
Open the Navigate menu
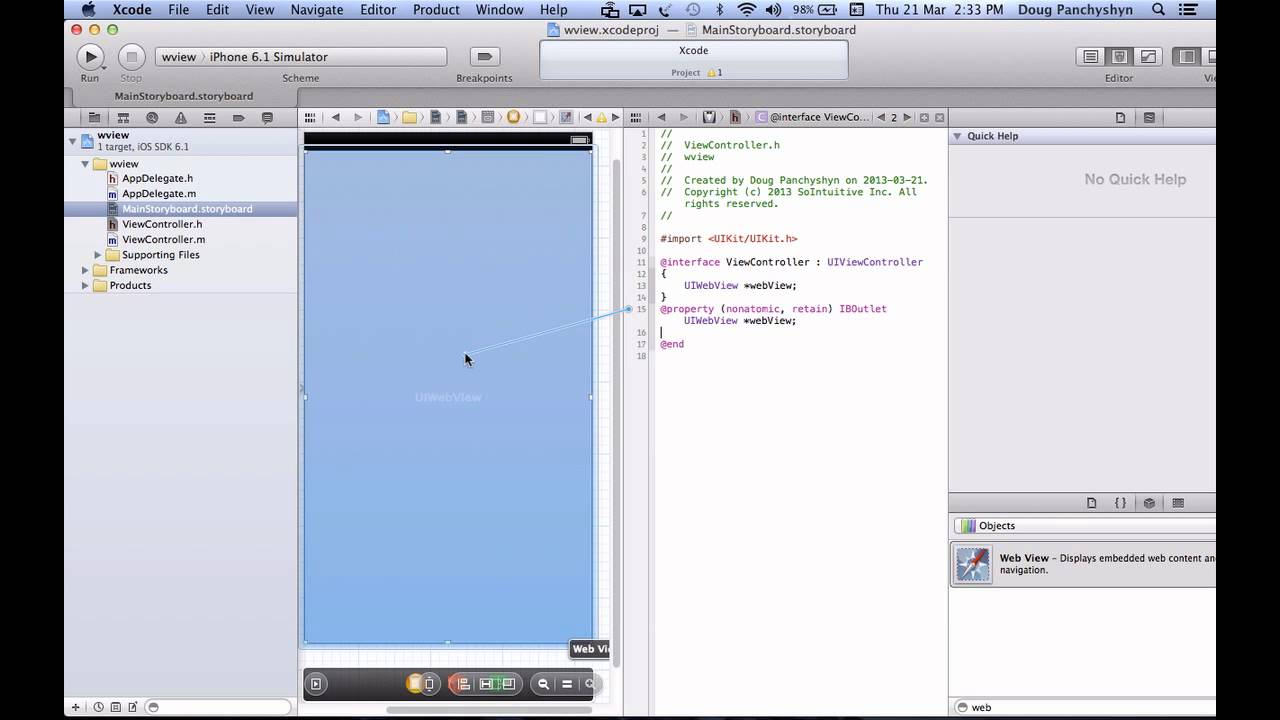click(317, 10)
